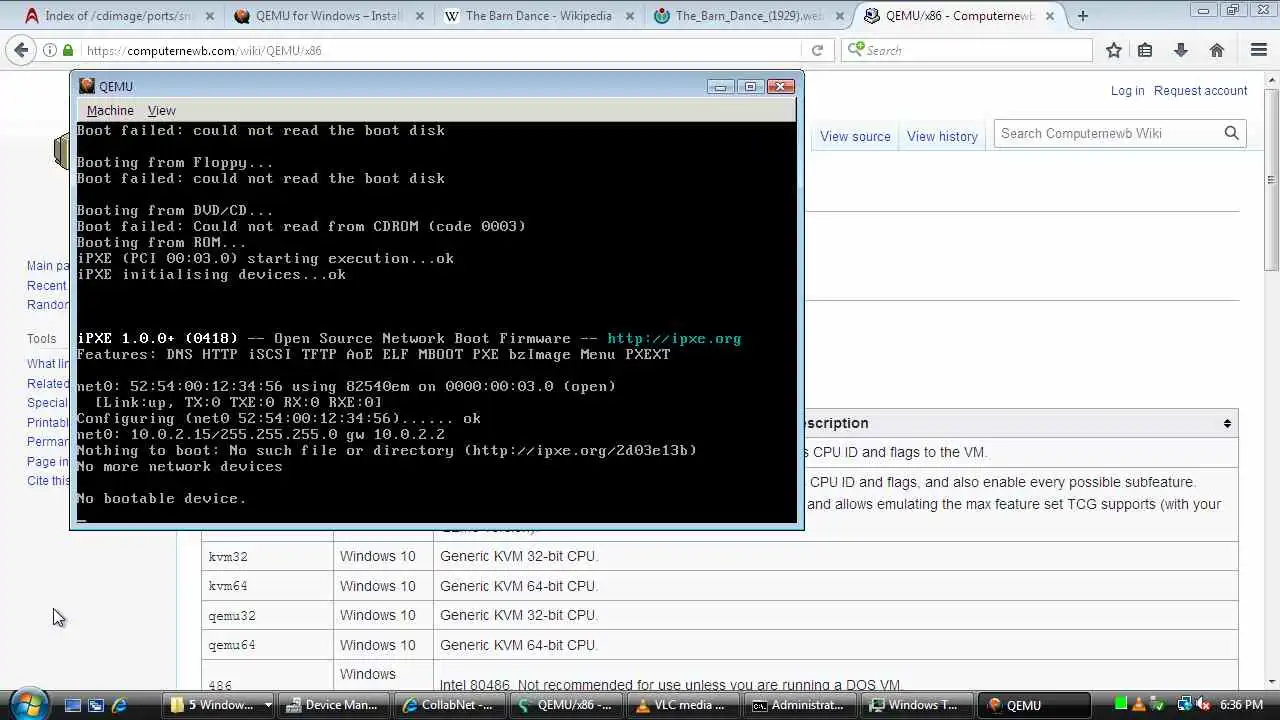This screenshot has height=720, width=1280.
Task: Launch Internet Explorer from quick launch
Action: pyautogui.click(x=119, y=705)
